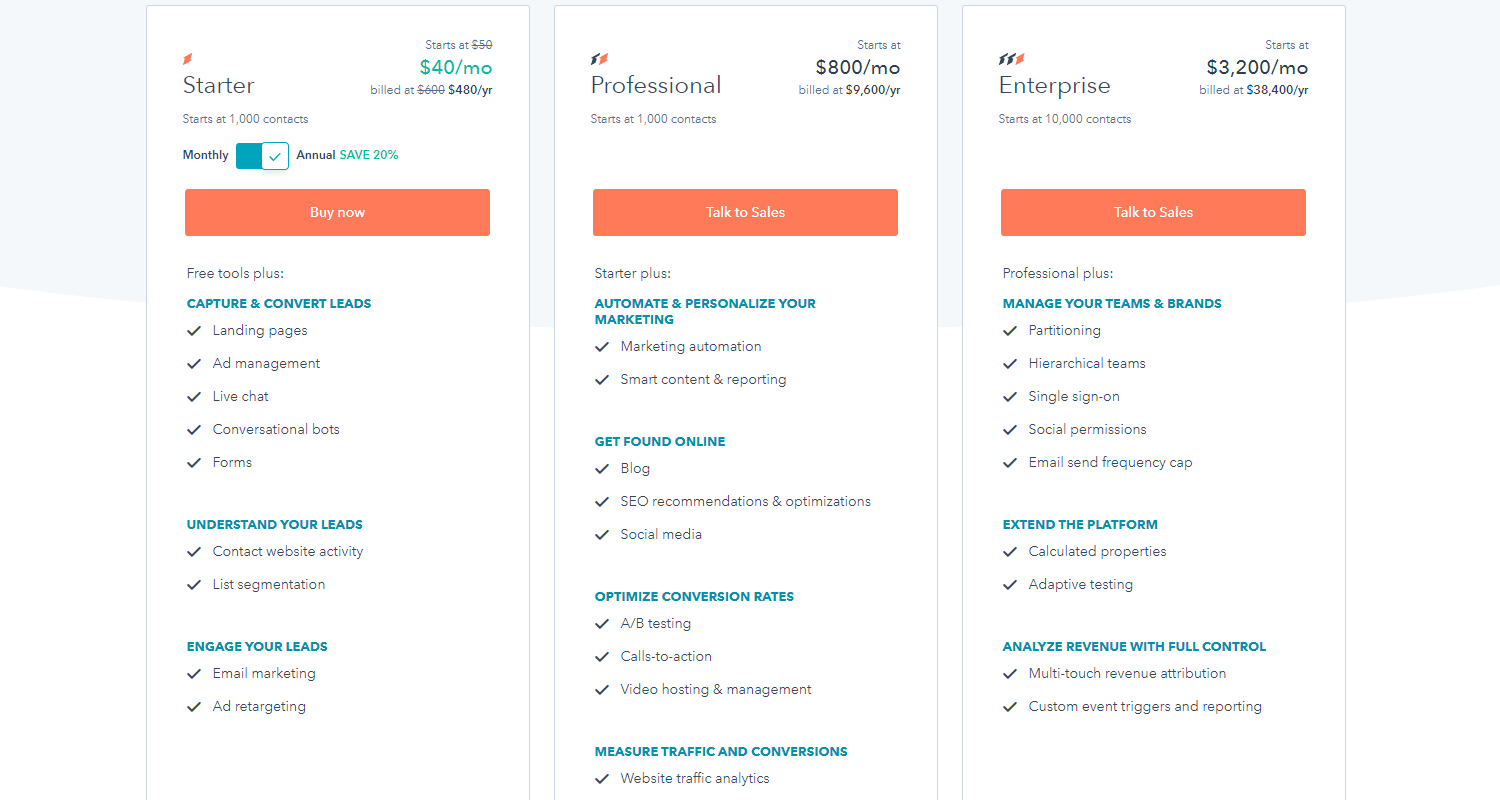Click the Starter plan sprocket icon
1500x800 pixels.
tap(188, 60)
